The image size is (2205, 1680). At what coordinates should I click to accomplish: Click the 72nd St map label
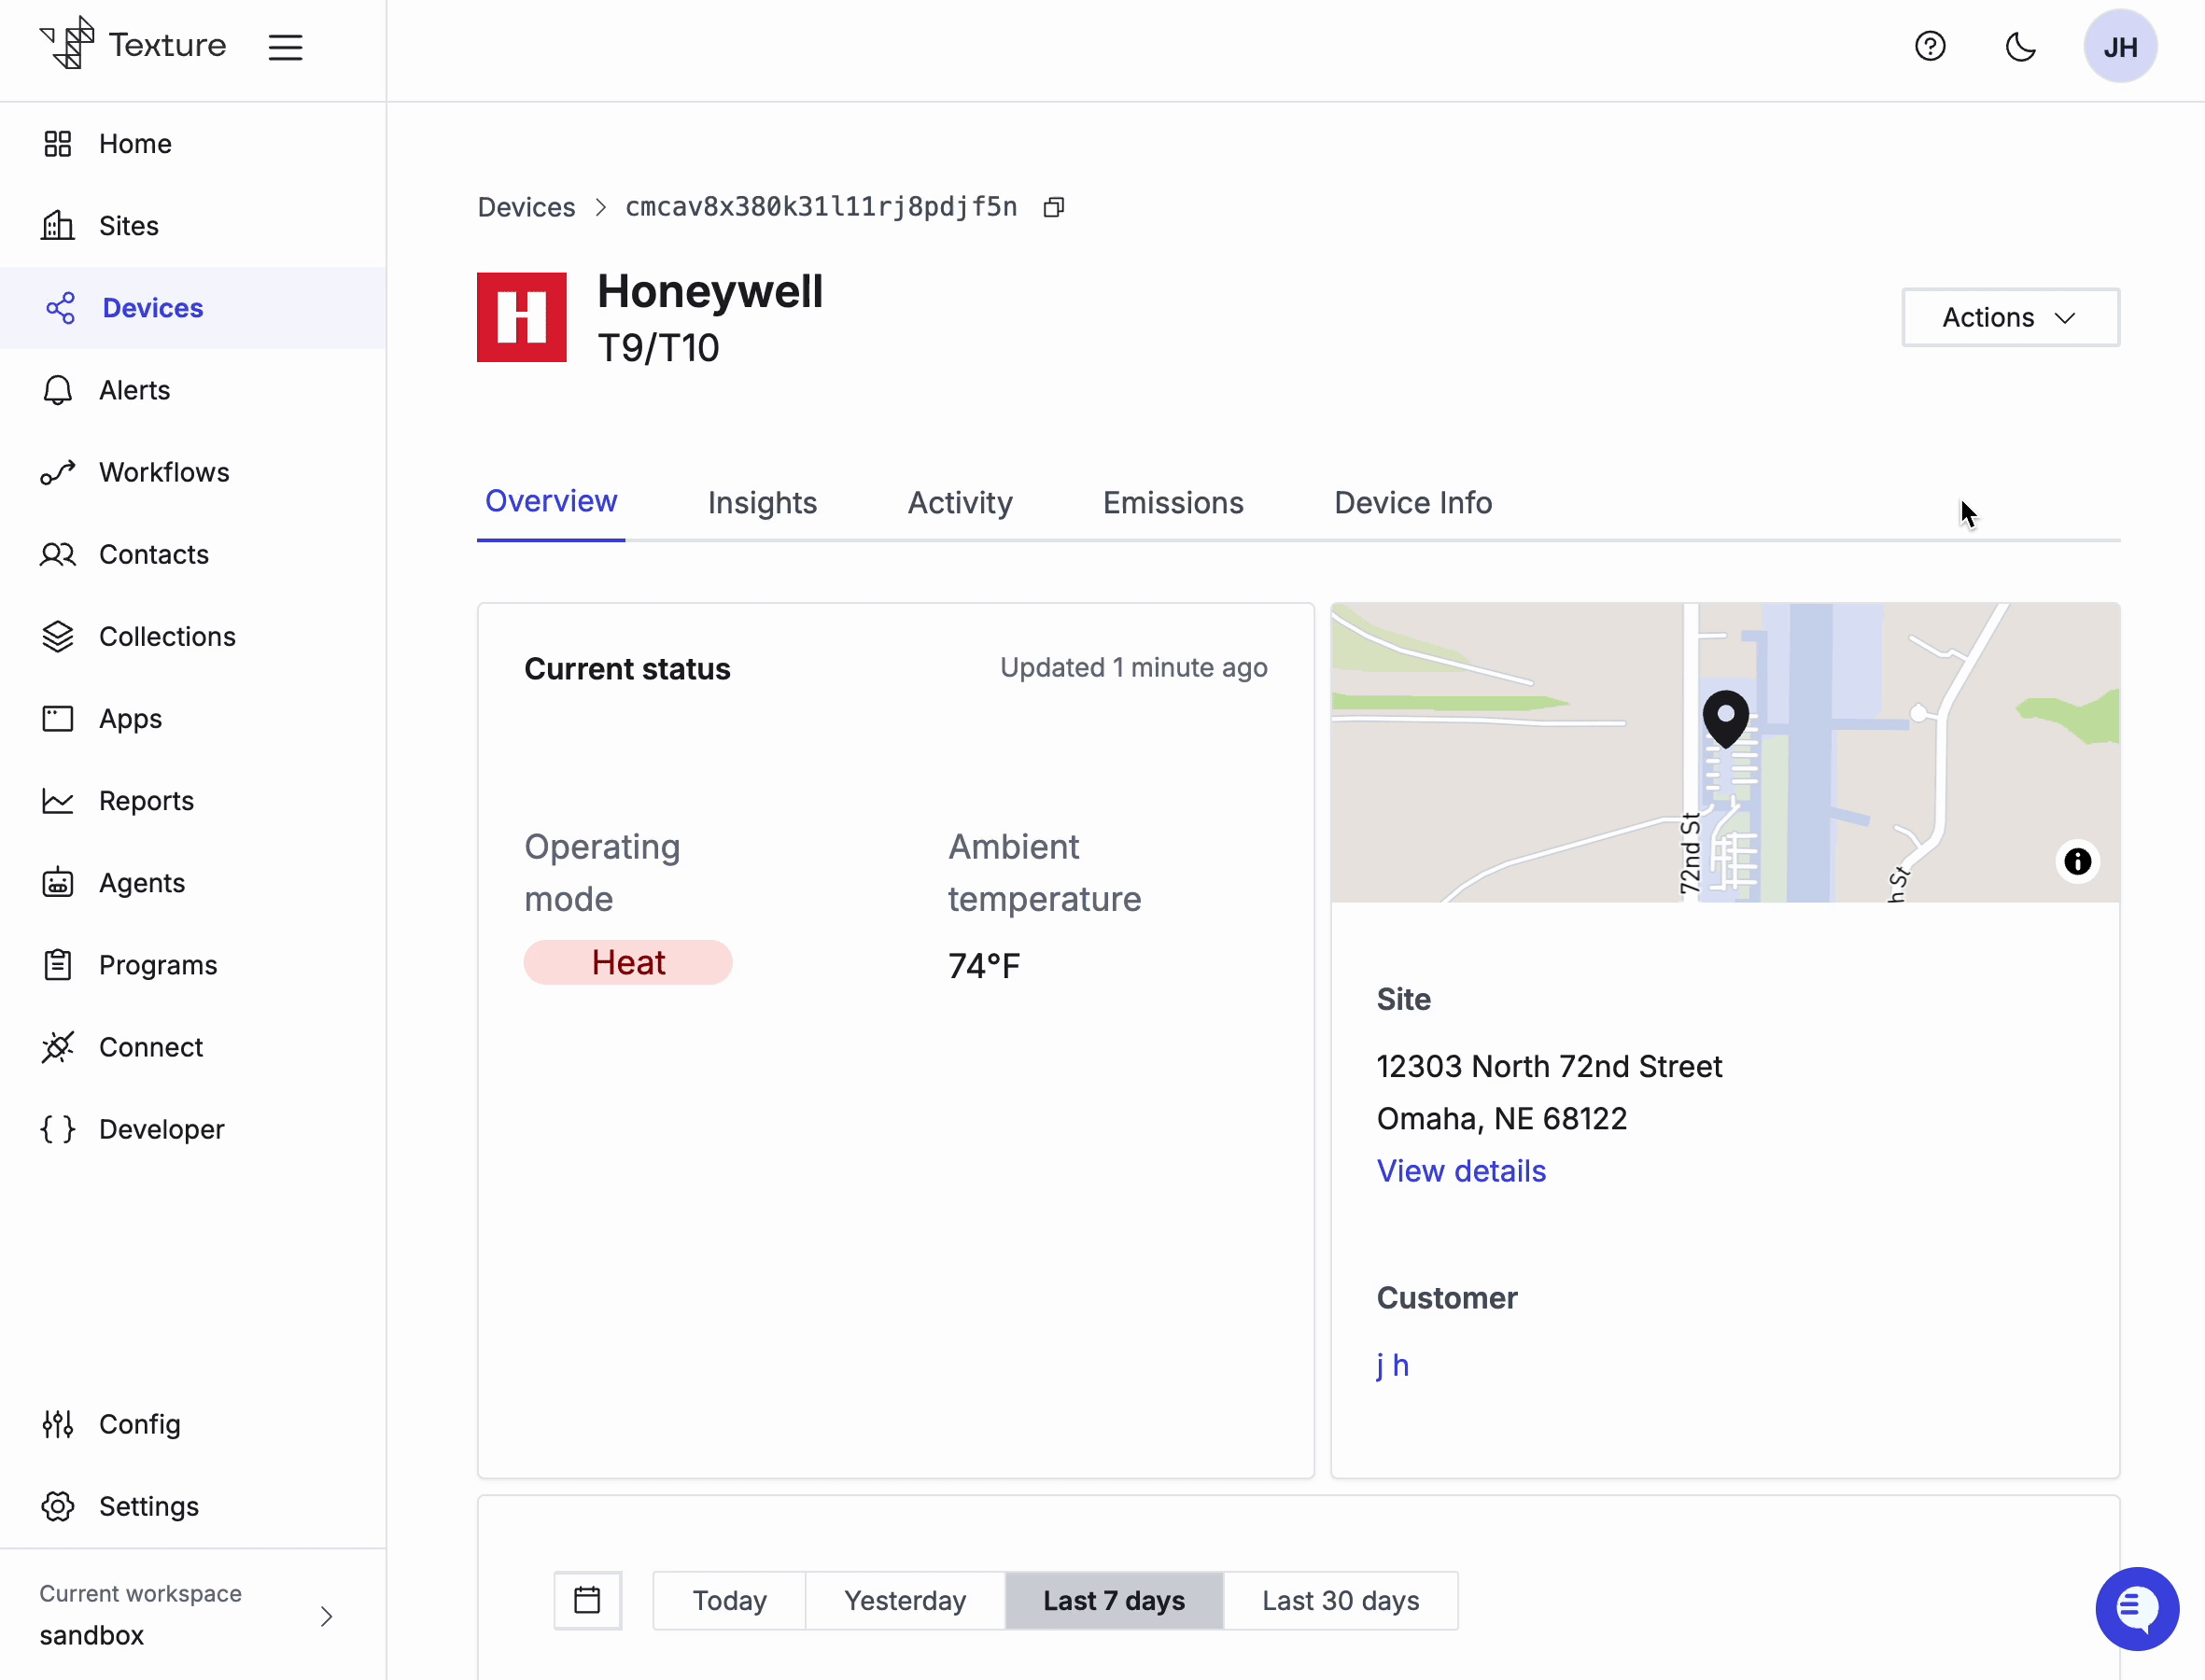pos(1689,853)
